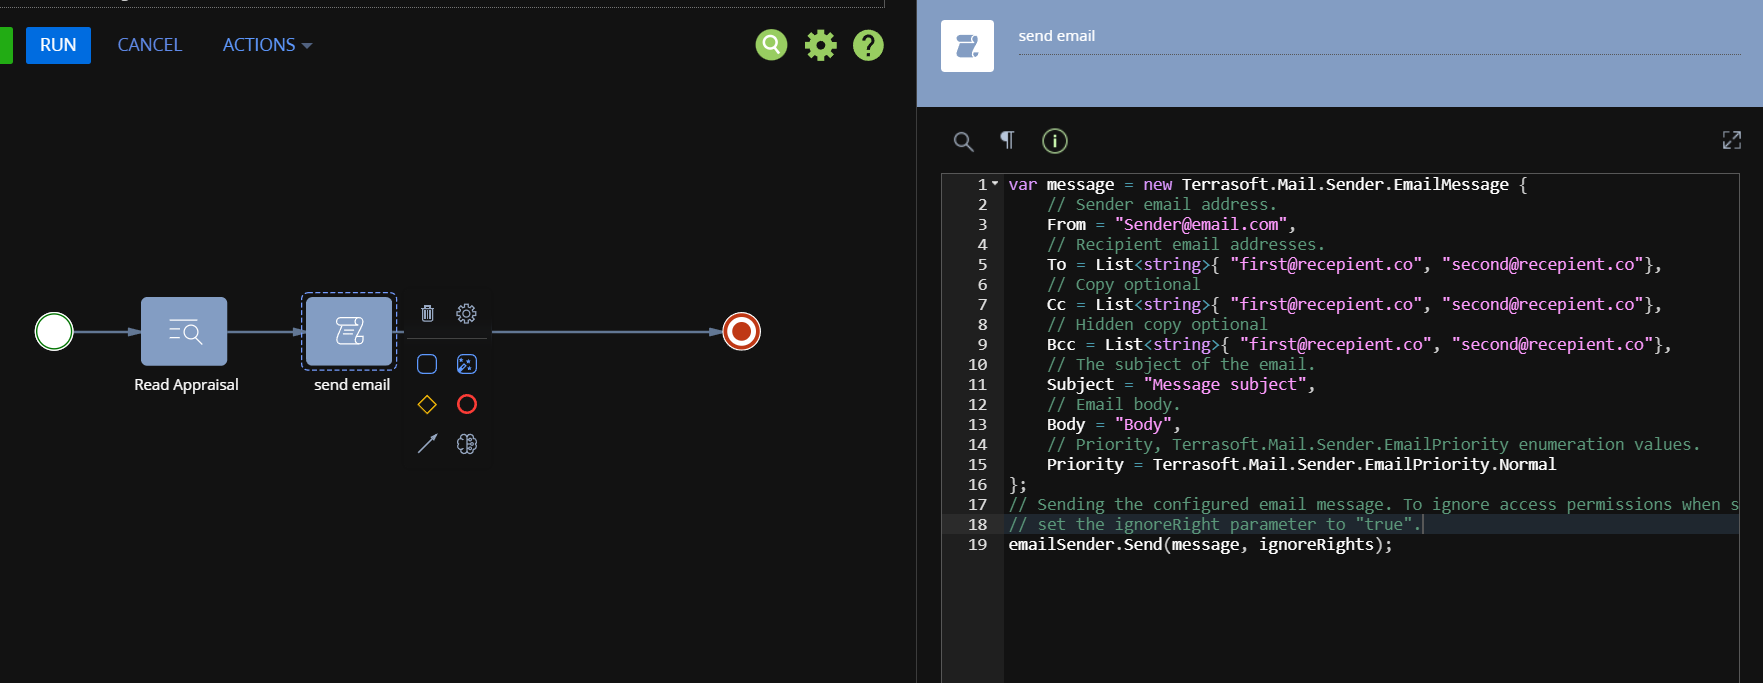Screen dimensions: 1763x683
Task: Select the green start event circle
Action: 54,331
